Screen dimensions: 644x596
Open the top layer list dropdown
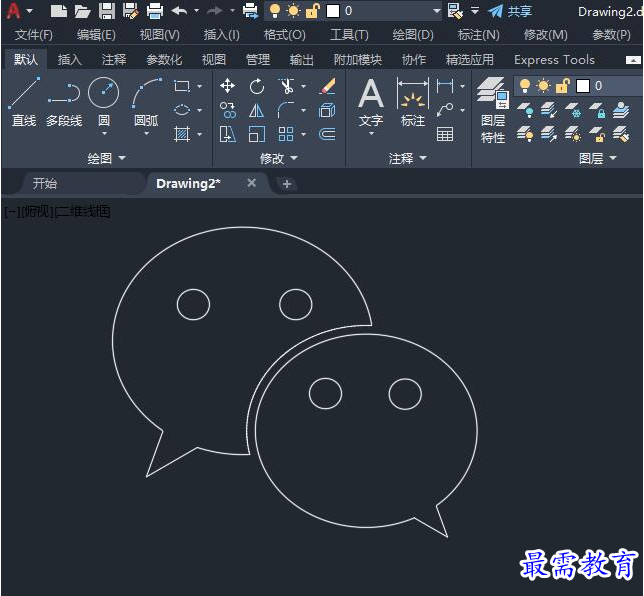point(437,11)
